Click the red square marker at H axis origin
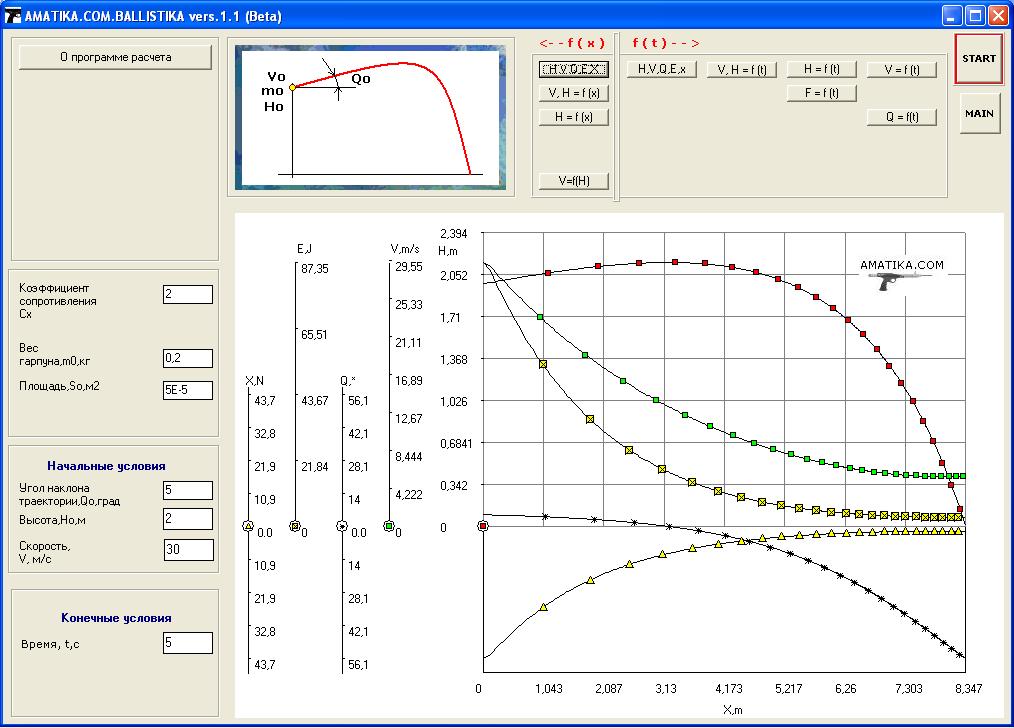The height and width of the screenshot is (728, 1014). coord(483,526)
